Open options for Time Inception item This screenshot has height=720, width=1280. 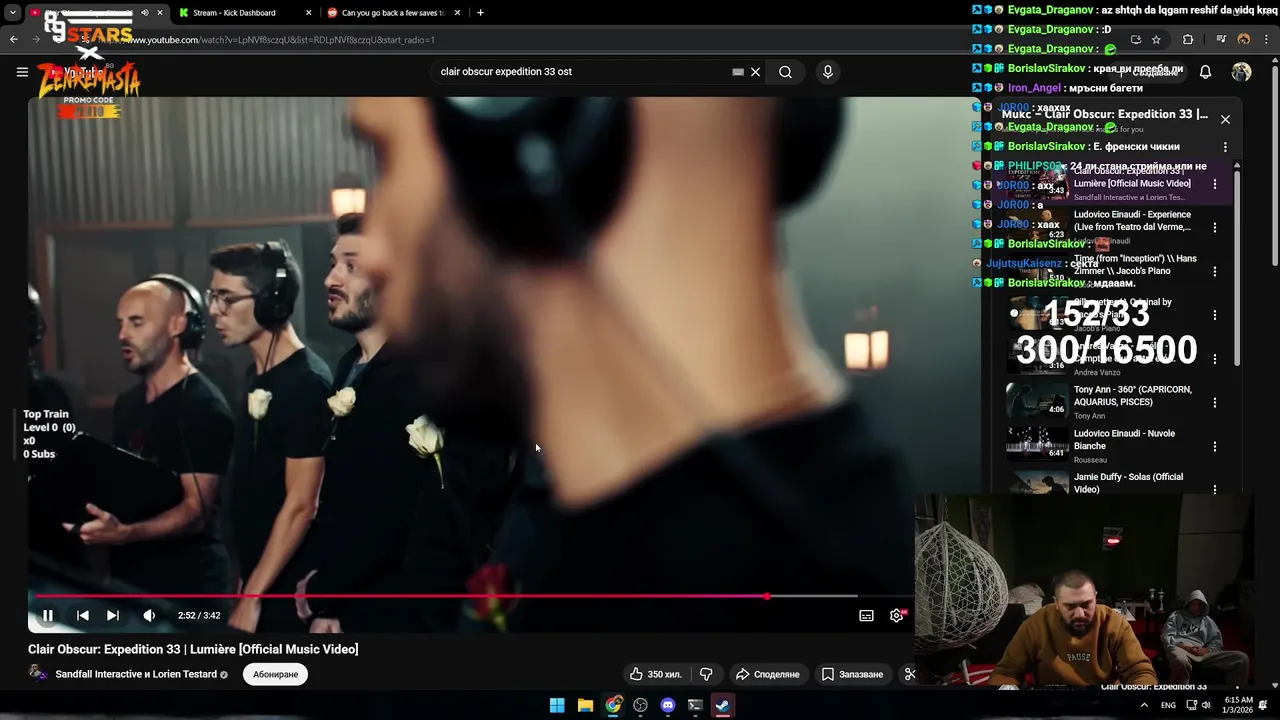point(1215,271)
